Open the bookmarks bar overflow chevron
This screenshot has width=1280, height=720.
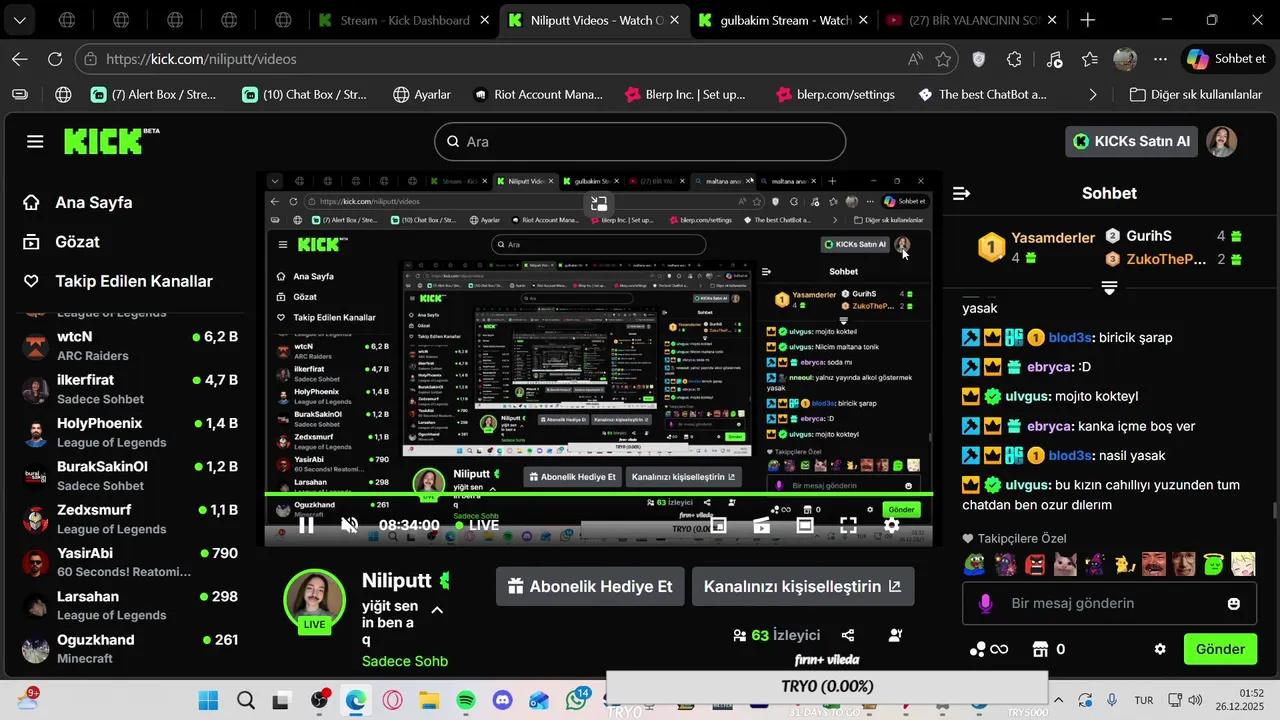1092,94
